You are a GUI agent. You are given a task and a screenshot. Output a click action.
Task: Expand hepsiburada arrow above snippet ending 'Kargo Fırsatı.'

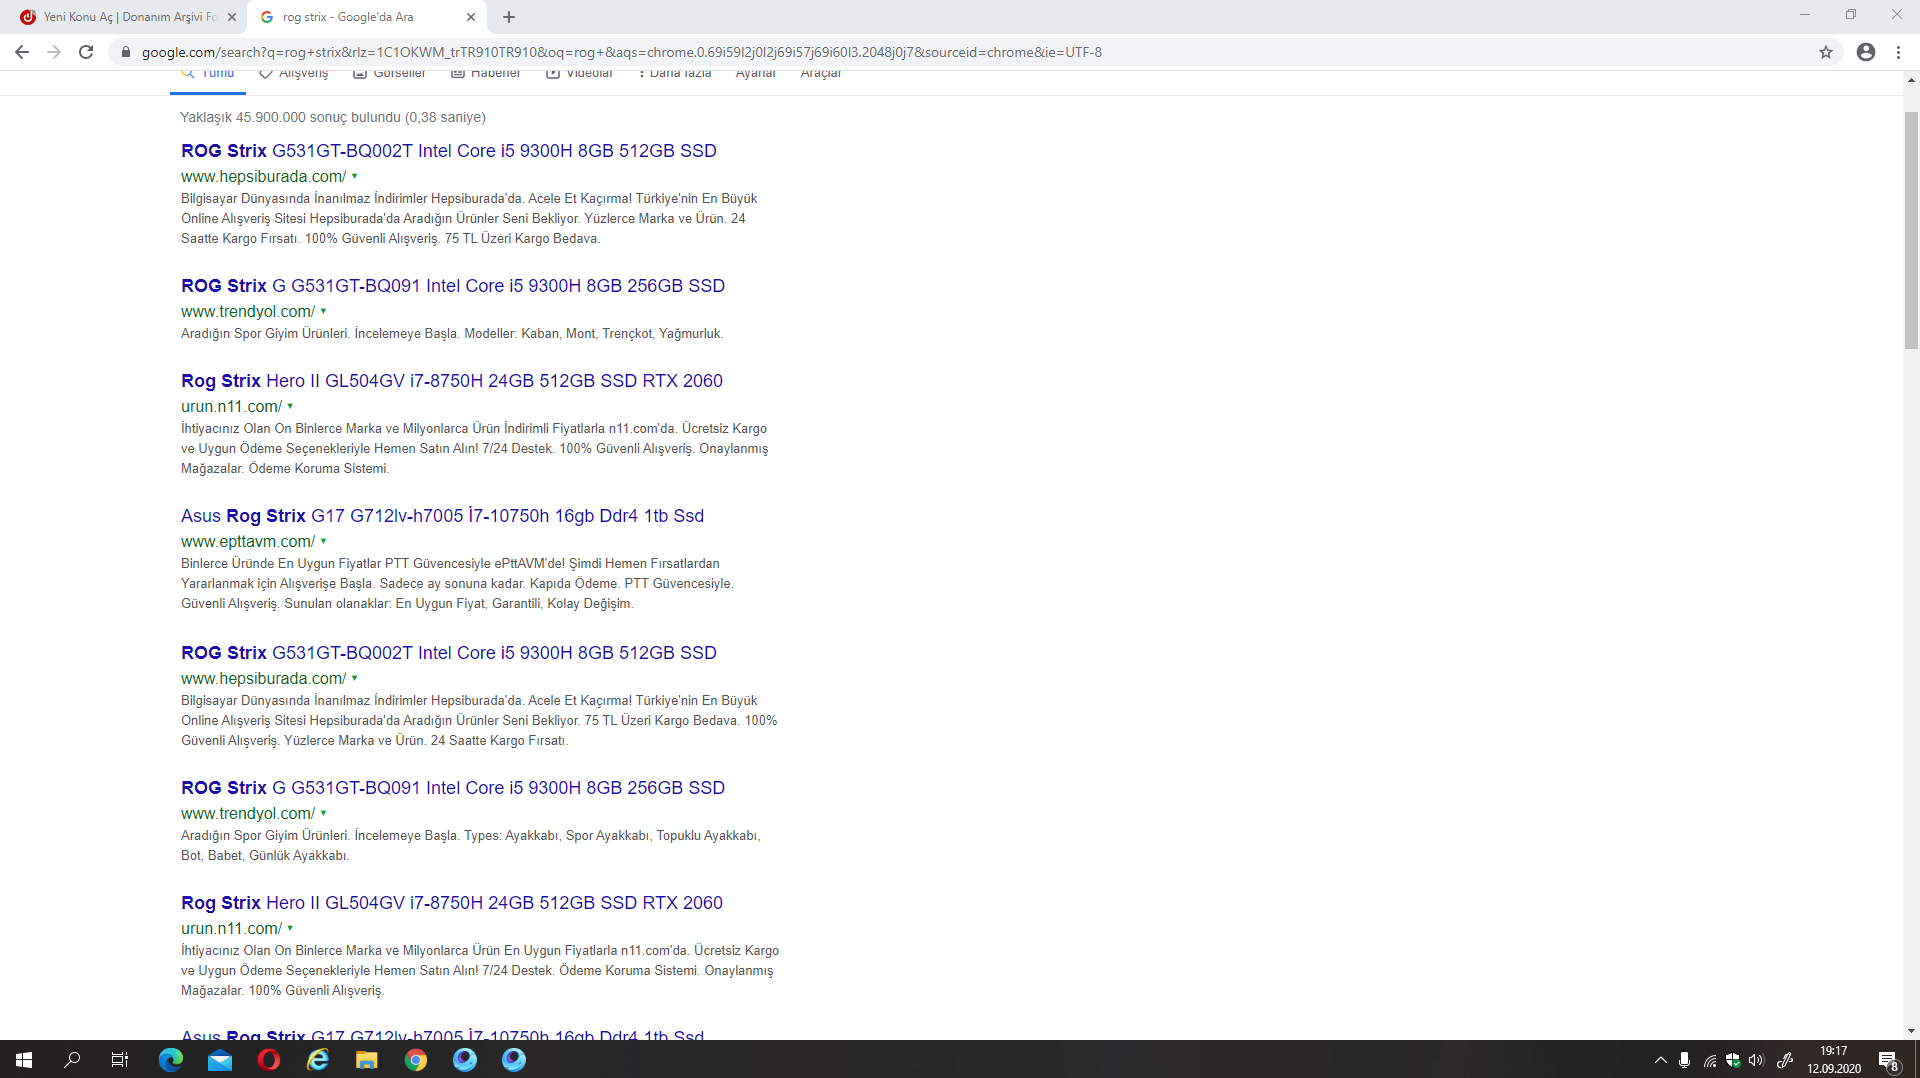pos(354,678)
